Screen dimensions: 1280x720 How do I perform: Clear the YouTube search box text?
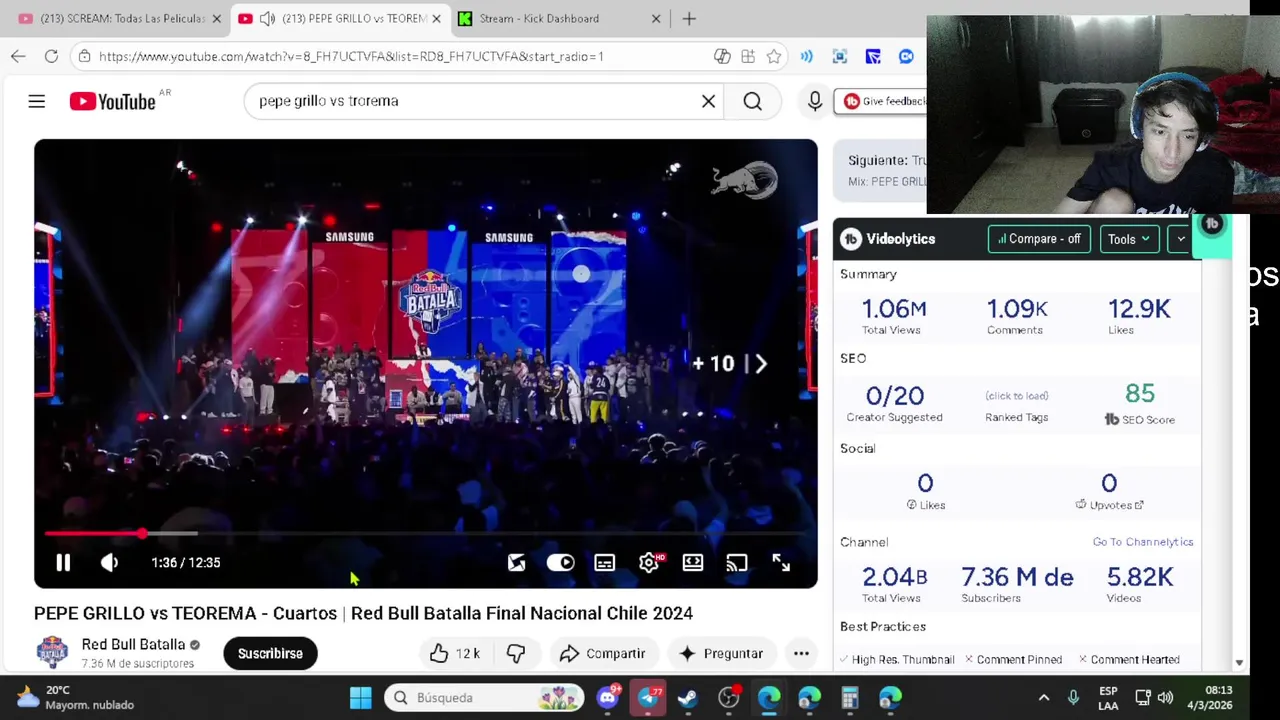click(708, 101)
